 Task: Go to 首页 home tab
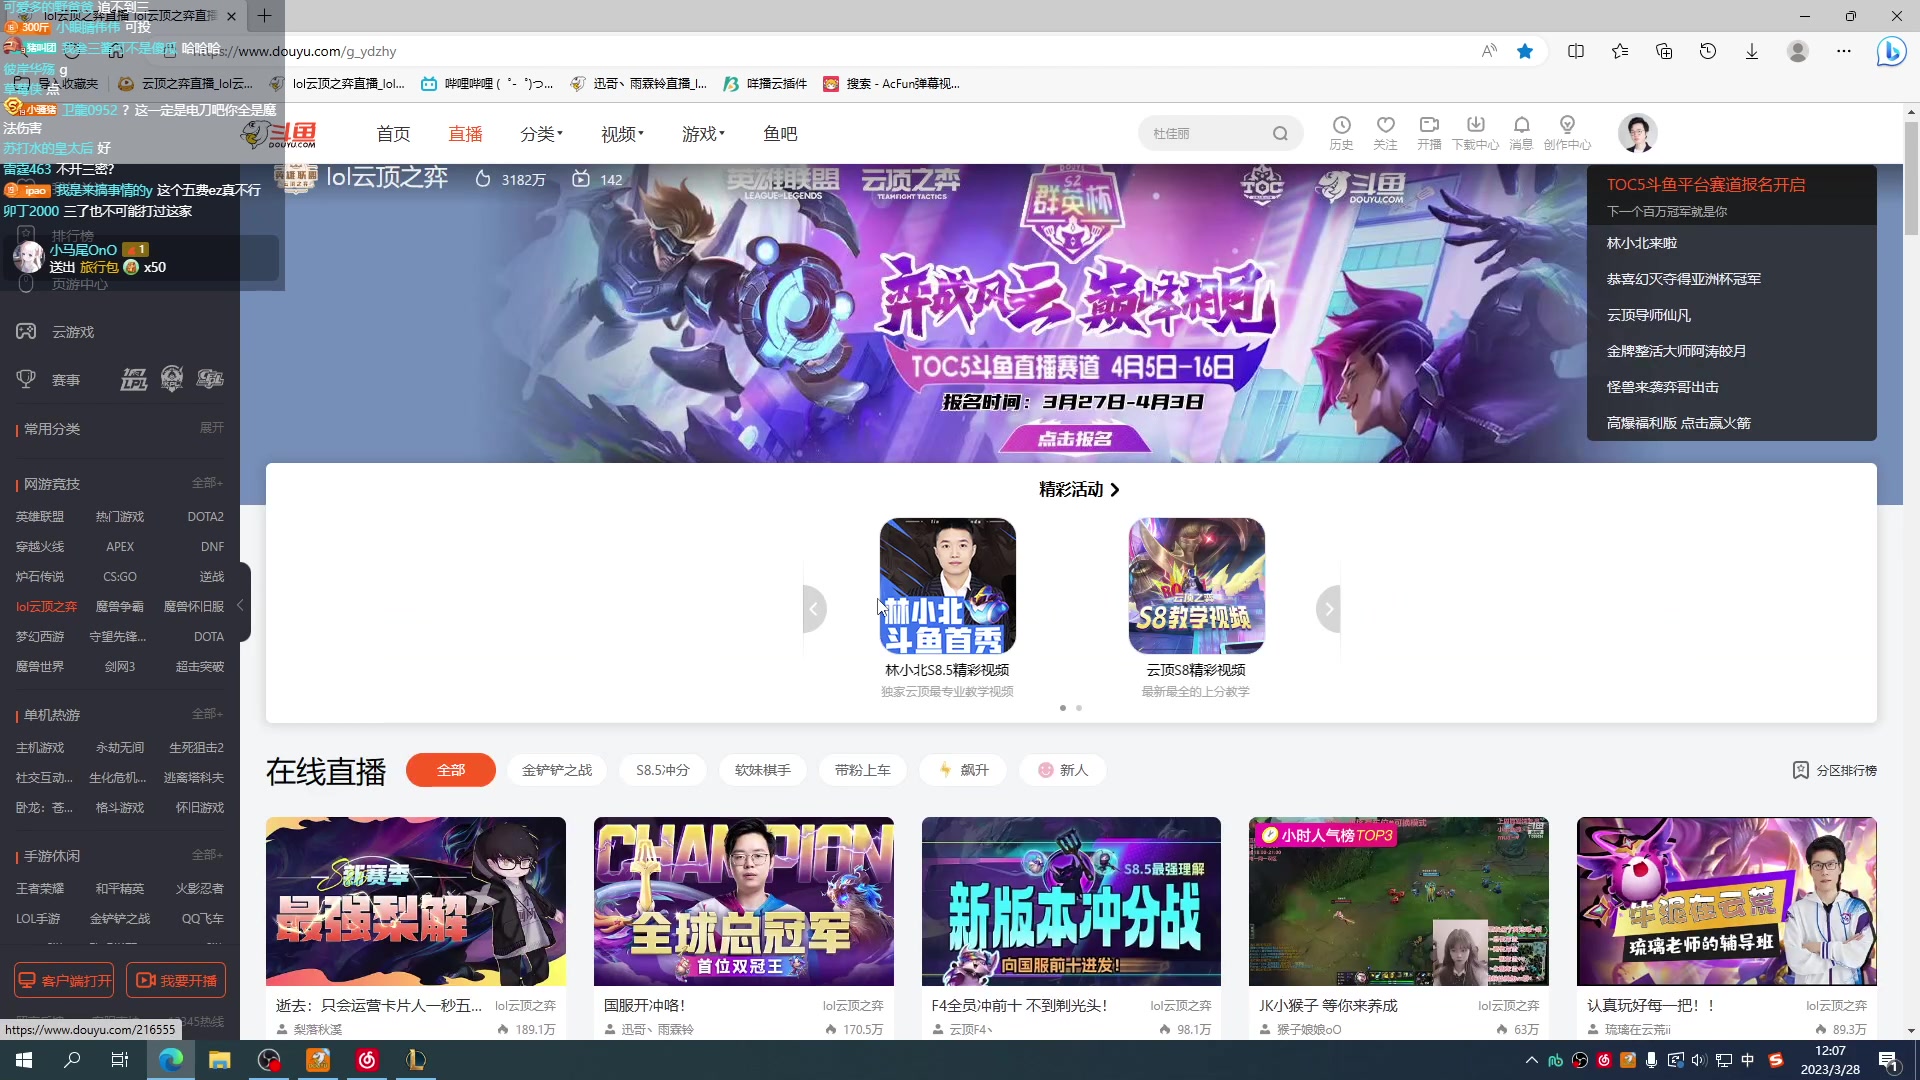393,134
